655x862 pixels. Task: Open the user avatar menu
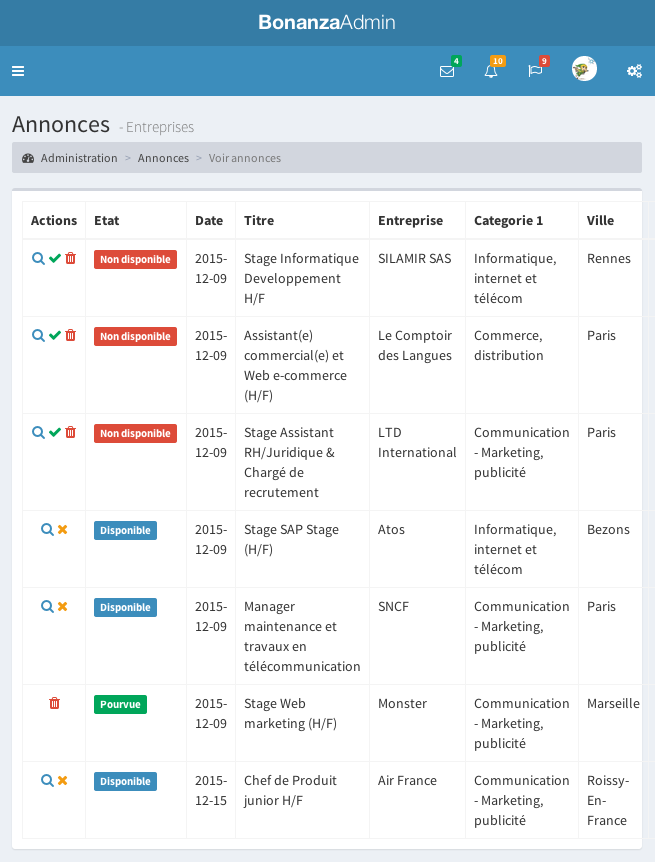(x=584, y=70)
